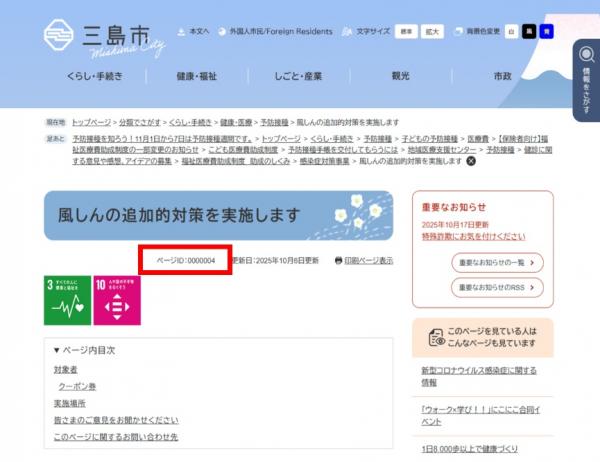Viewport: 600px width, 462px height.
Task: Open 子どもの予防接種 history link
Action: coord(430,139)
